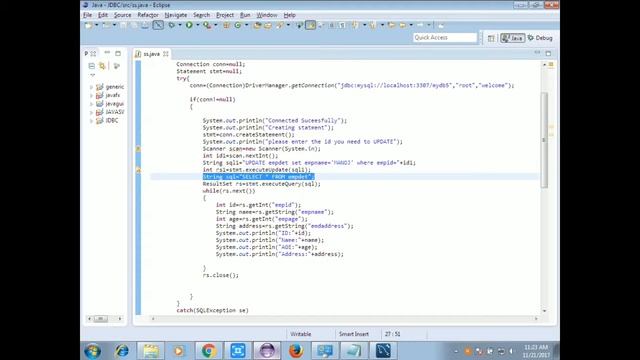640x360 pixels.
Task: Expand the javafx project tree node
Action: [91, 95]
